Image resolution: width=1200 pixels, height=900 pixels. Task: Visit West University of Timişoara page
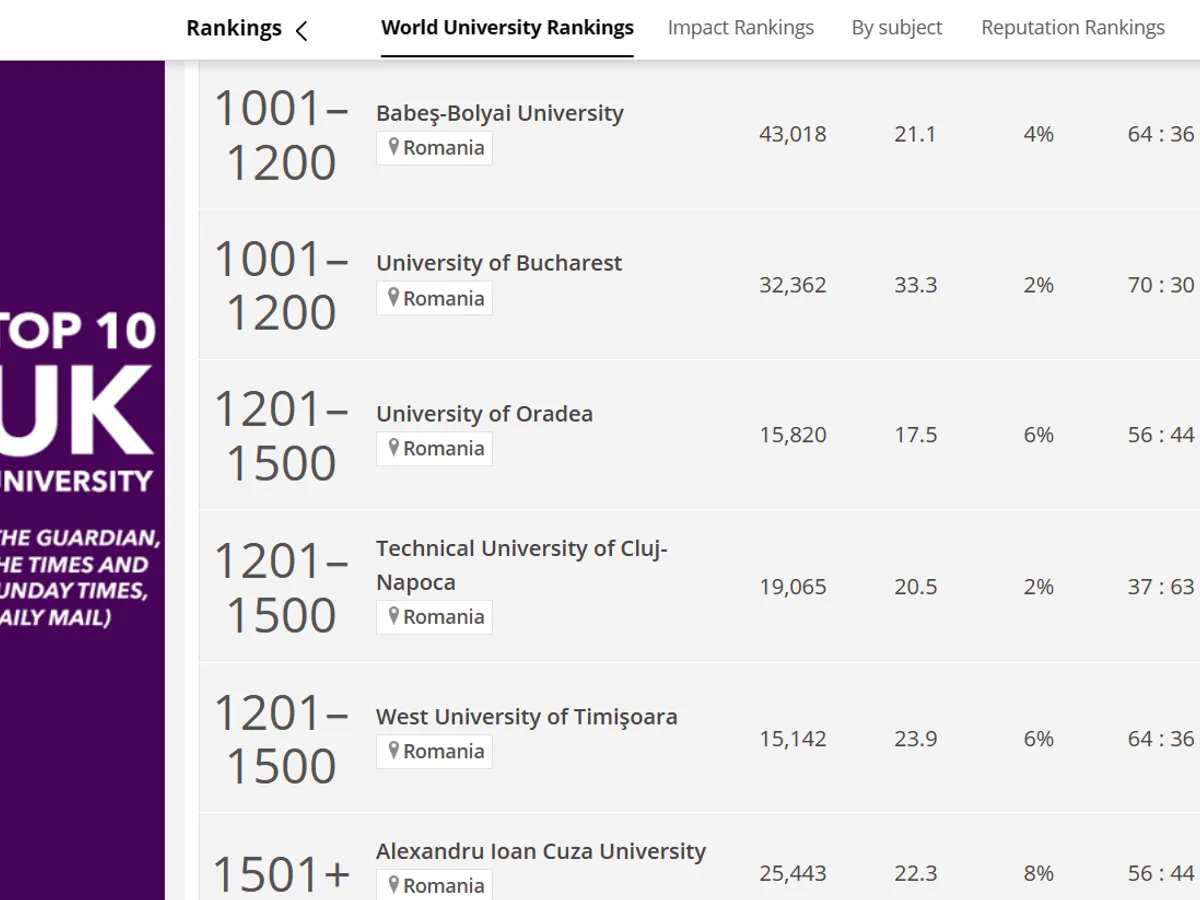pos(526,717)
